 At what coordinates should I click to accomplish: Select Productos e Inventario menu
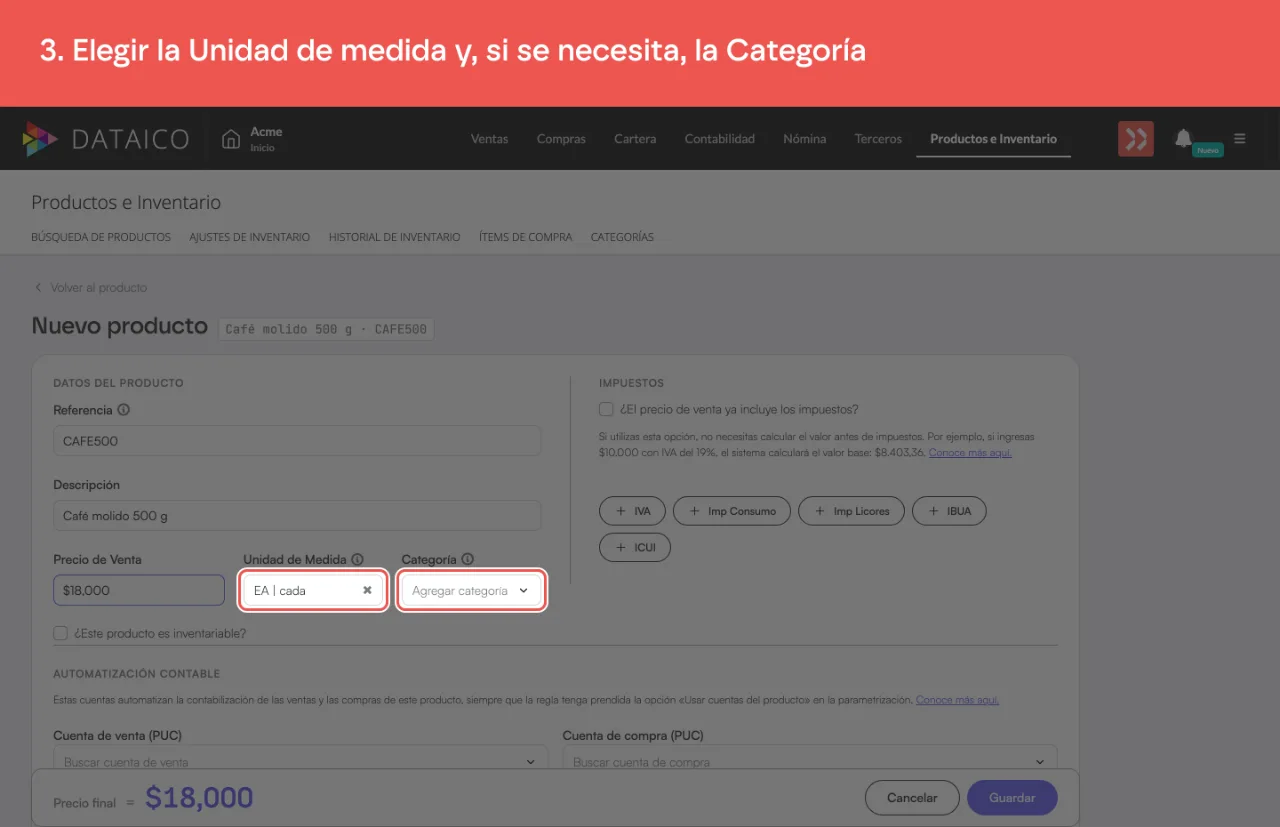(x=993, y=139)
